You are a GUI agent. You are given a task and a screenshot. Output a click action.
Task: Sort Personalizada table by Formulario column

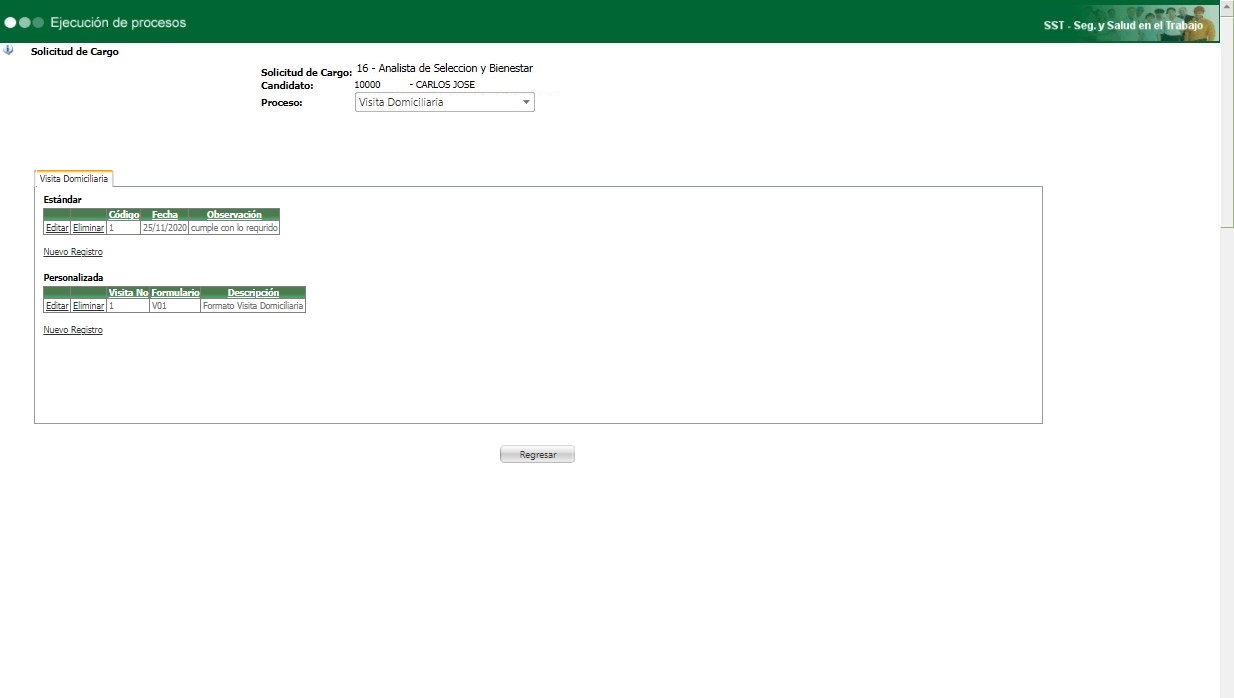[175, 292]
